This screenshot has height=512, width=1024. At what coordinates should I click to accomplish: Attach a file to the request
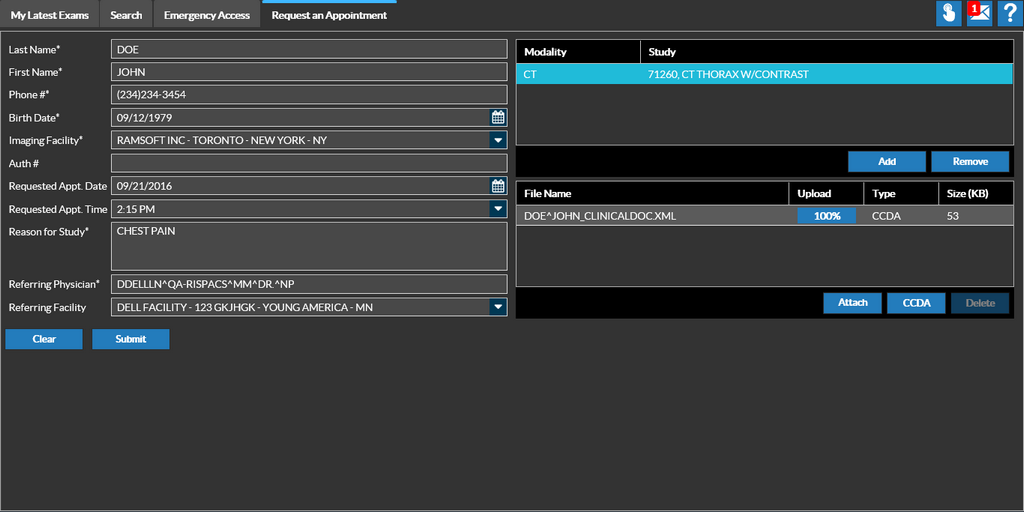852,303
